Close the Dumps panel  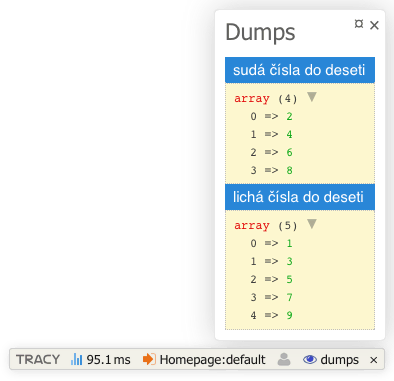point(374,25)
